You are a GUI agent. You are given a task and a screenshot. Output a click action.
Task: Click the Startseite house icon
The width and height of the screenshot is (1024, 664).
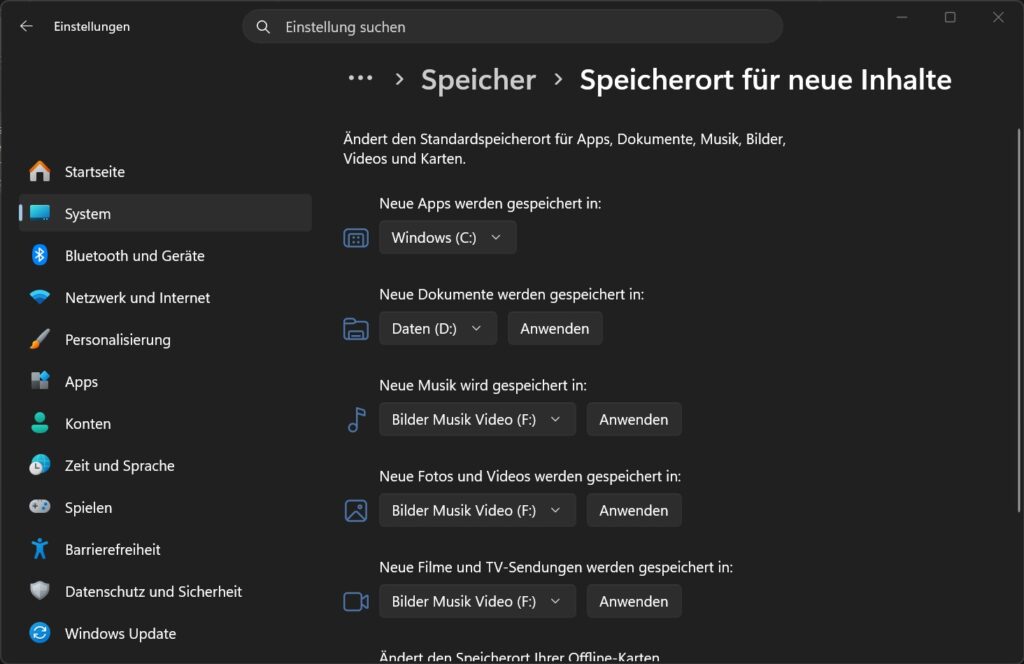coord(40,171)
